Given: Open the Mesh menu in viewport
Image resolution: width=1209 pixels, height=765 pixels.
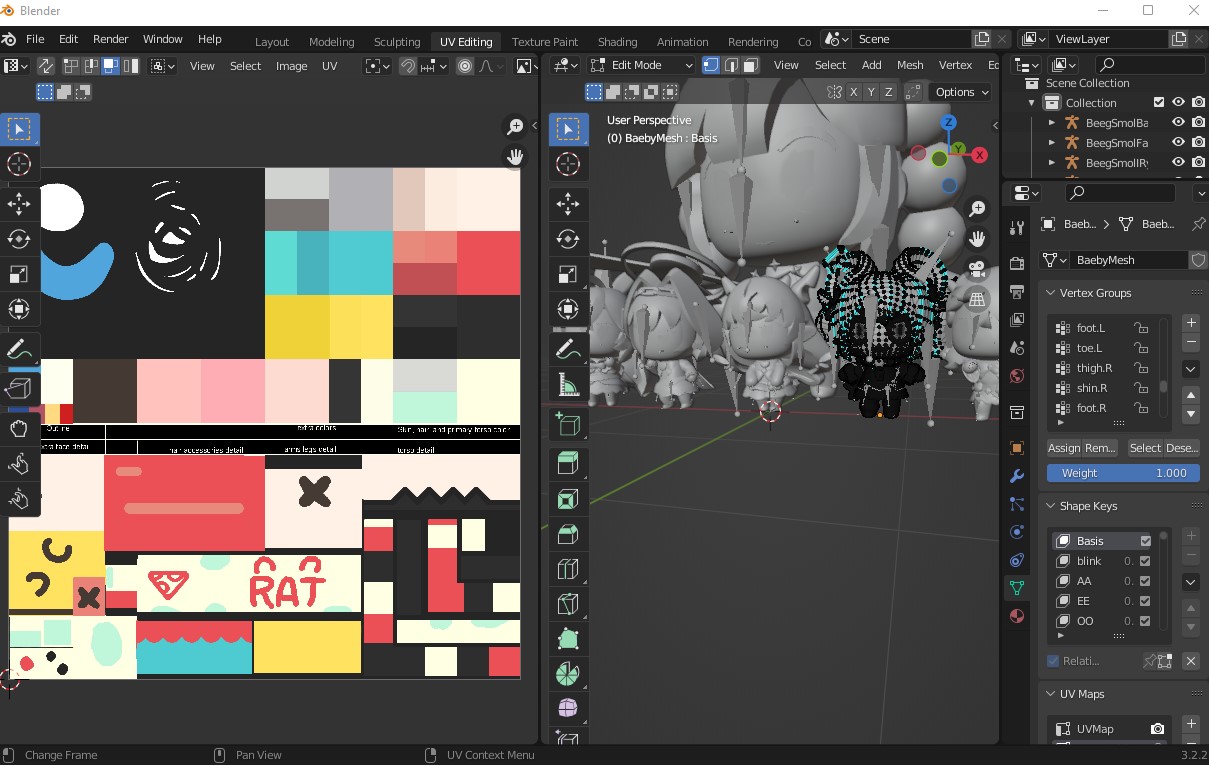Looking at the screenshot, I should pyautogui.click(x=910, y=65).
